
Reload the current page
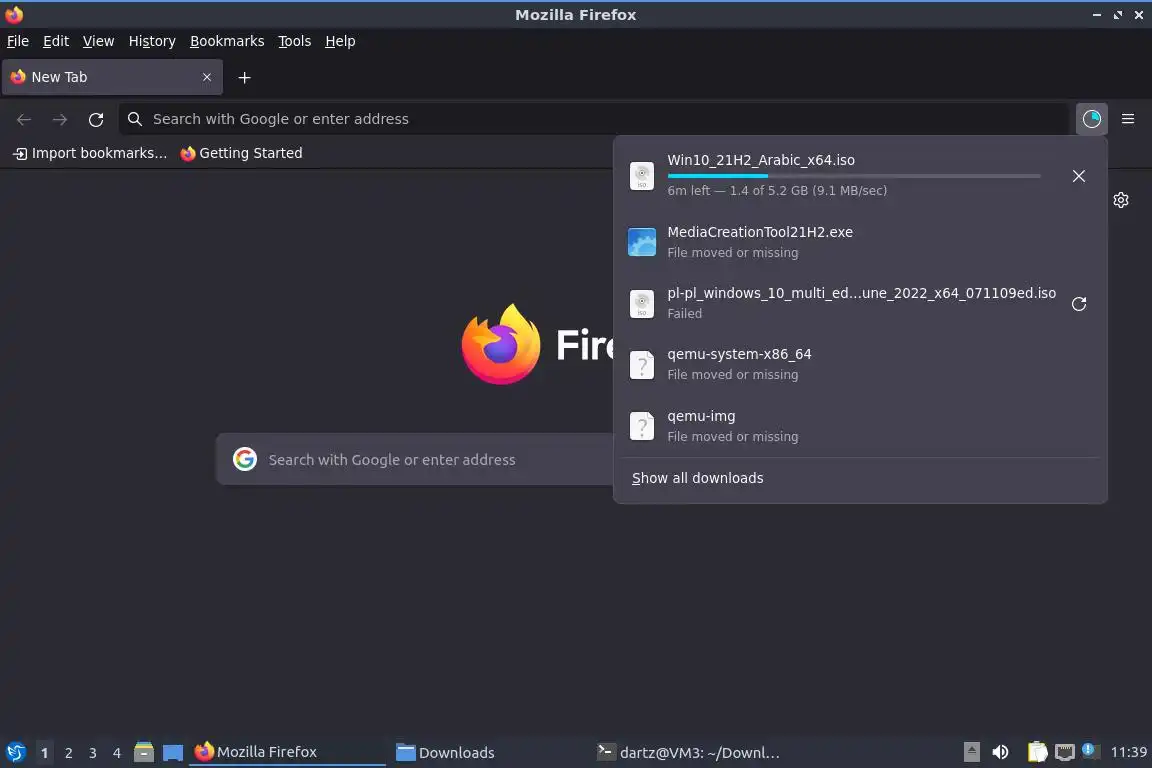(x=96, y=119)
